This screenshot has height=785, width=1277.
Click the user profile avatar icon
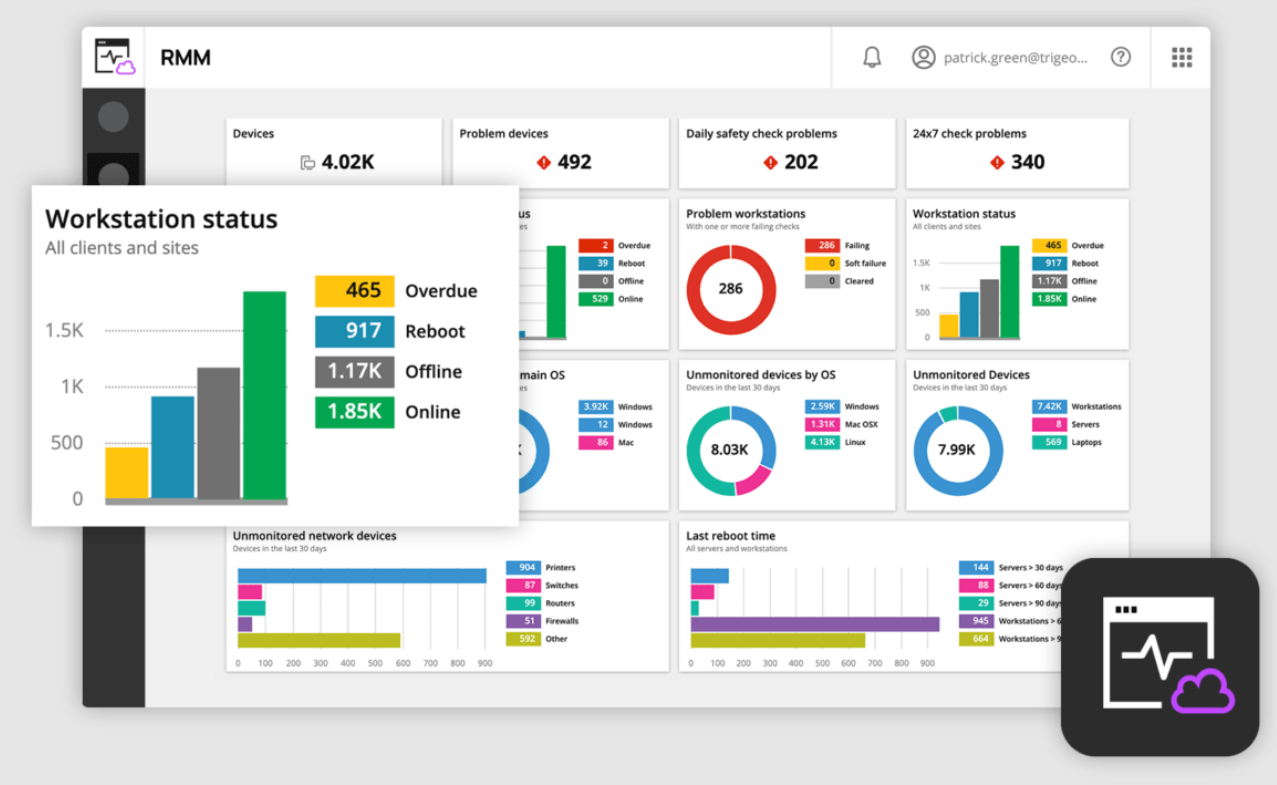click(923, 57)
